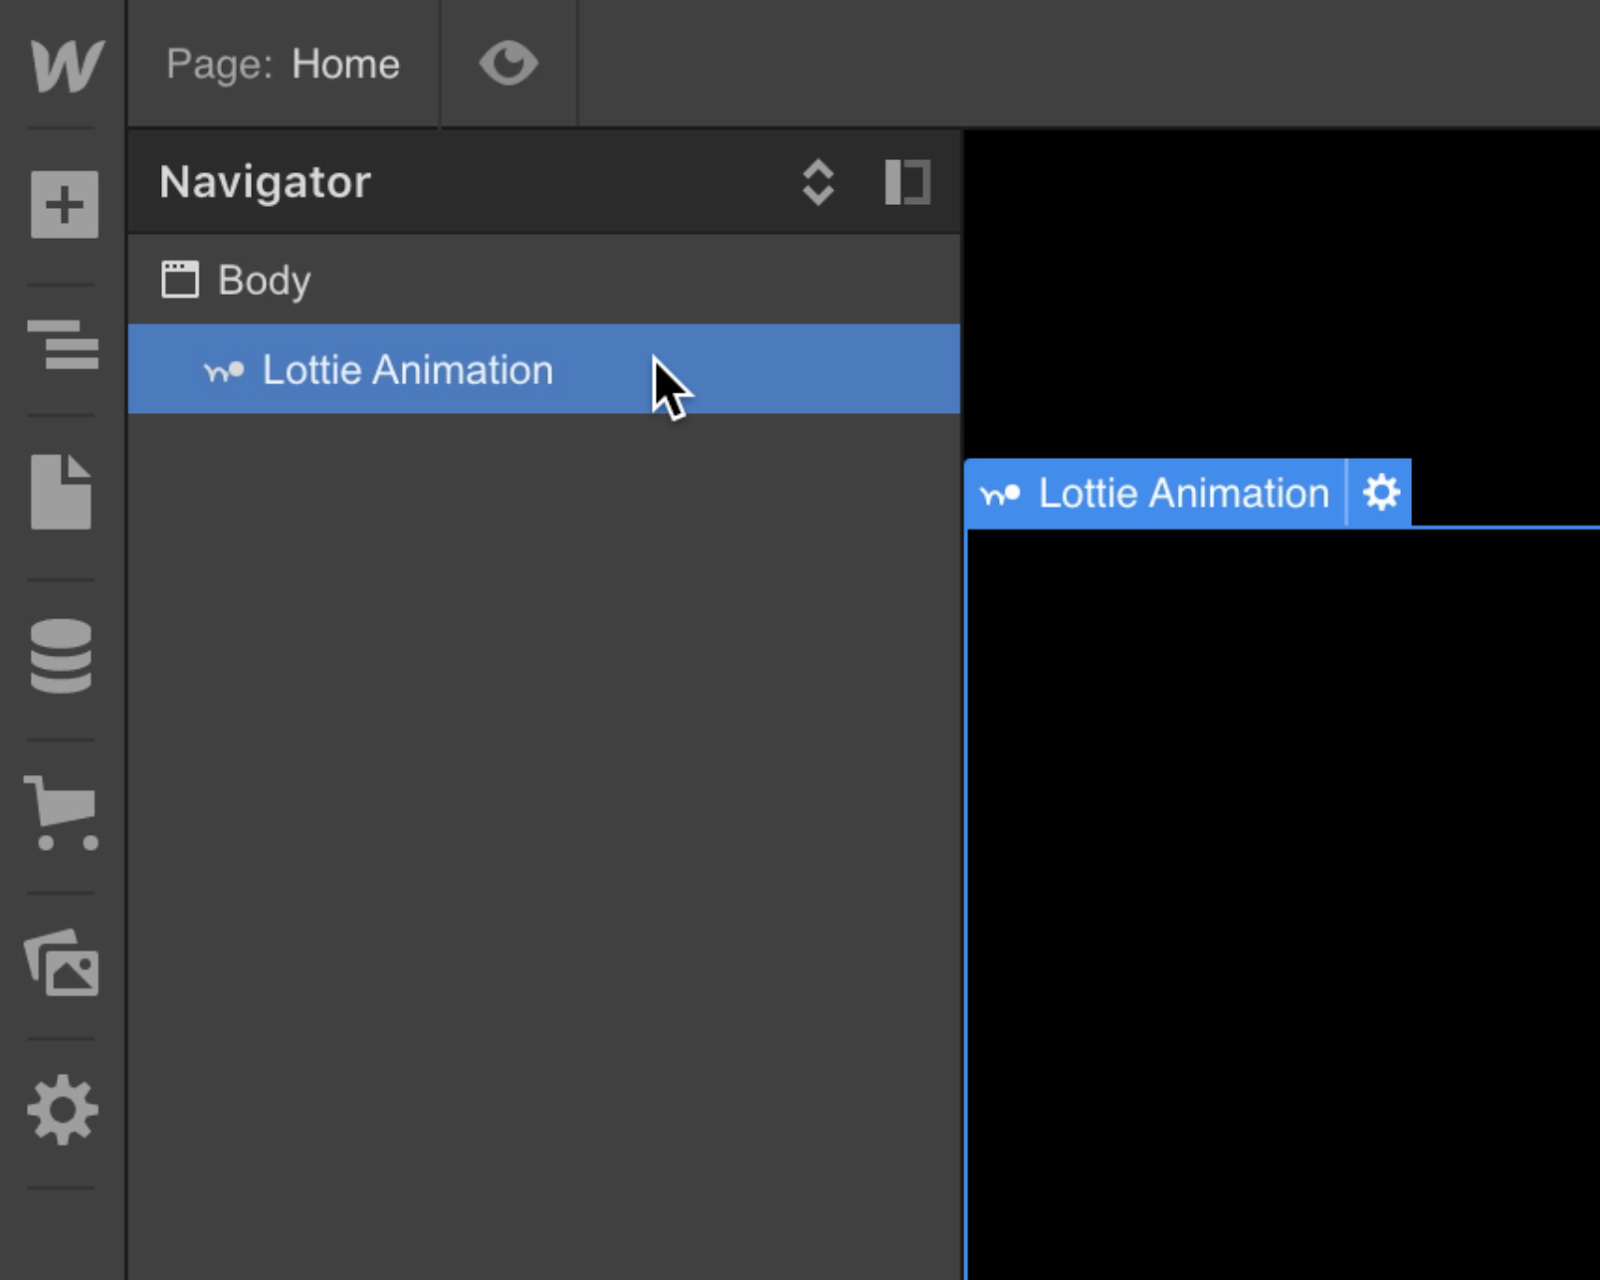Open the Ecommerce cart panel
This screenshot has width=1600, height=1280.
(x=62, y=813)
